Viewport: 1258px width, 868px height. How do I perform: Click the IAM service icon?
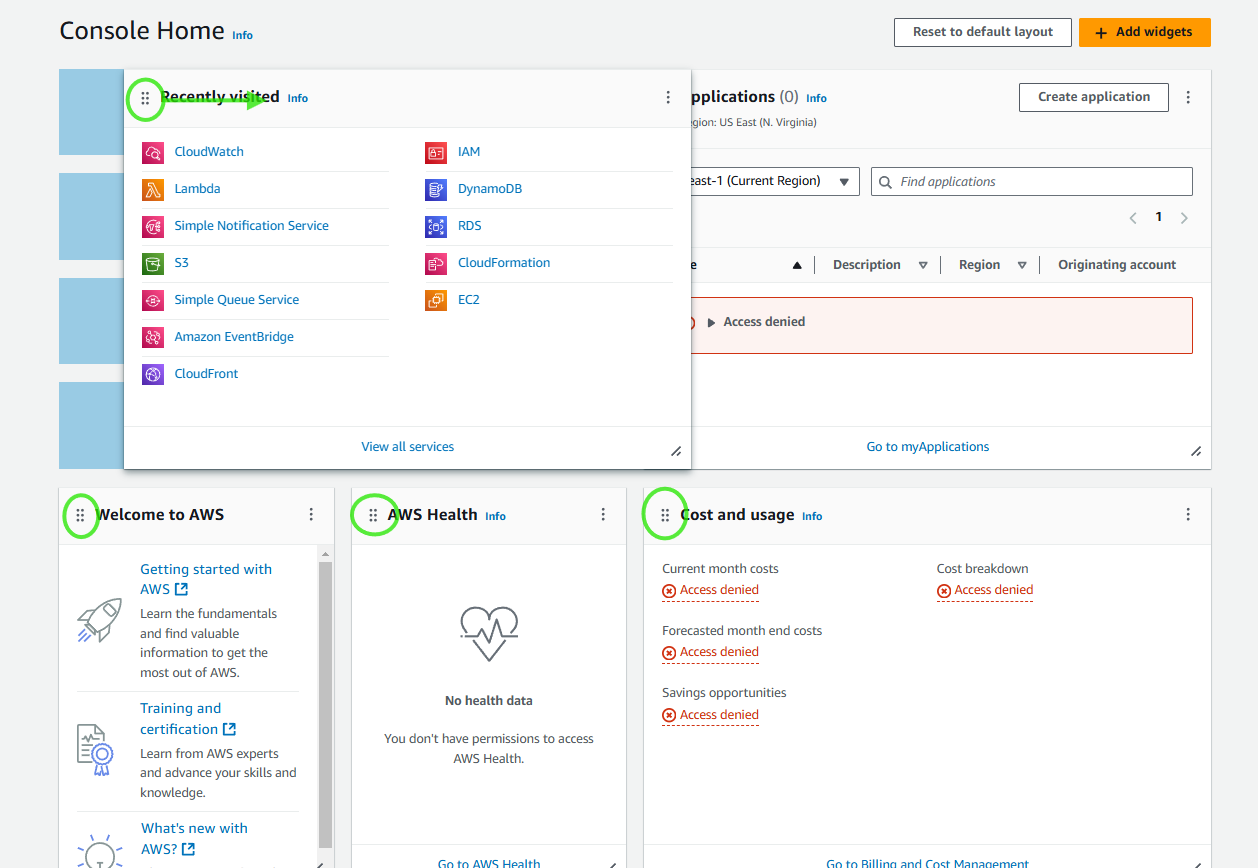click(x=435, y=151)
